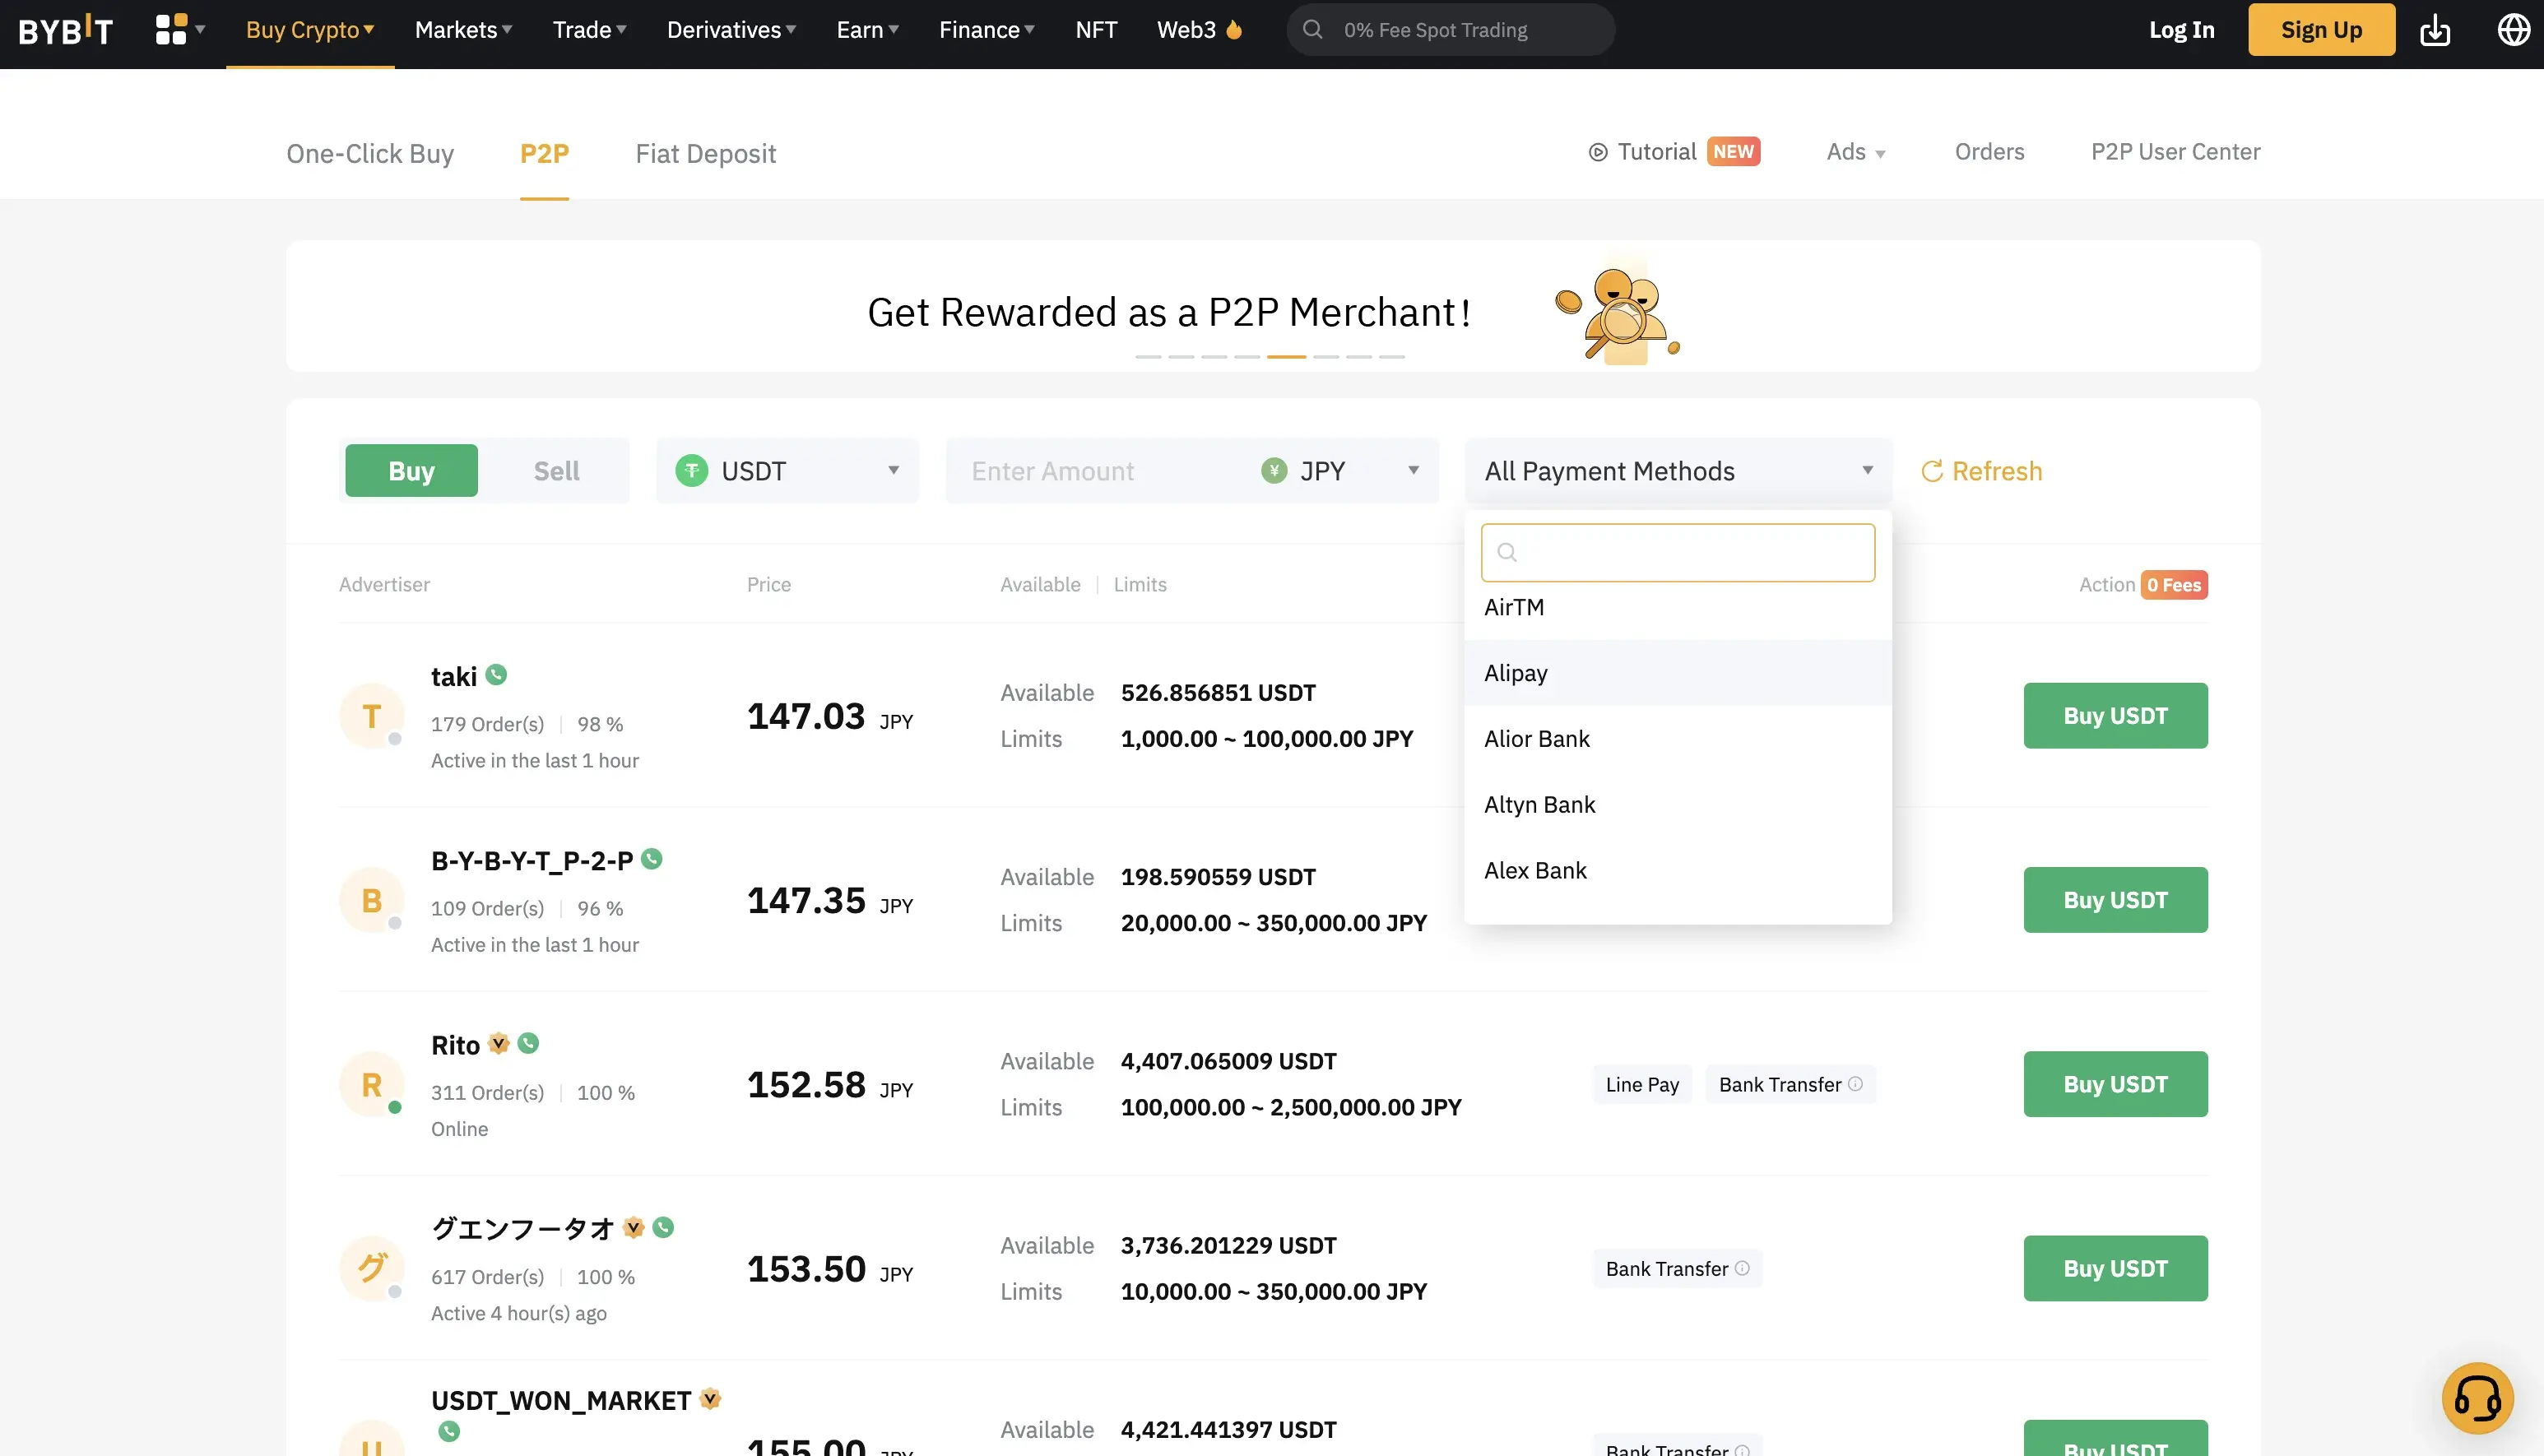
Task: Open the JPY currency dropdown
Action: coord(1340,471)
